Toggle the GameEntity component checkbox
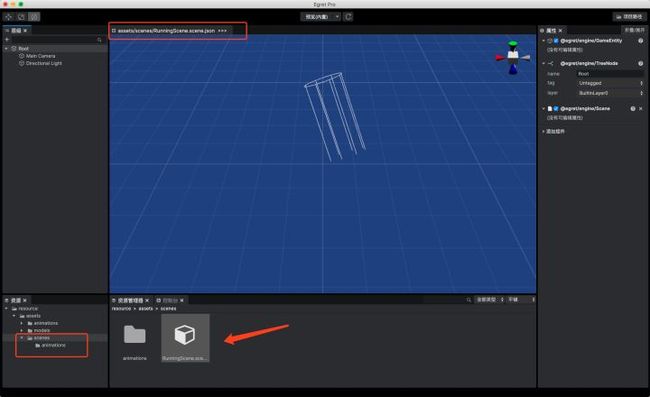Viewport: 650px width, 397px height. pos(556,41)
